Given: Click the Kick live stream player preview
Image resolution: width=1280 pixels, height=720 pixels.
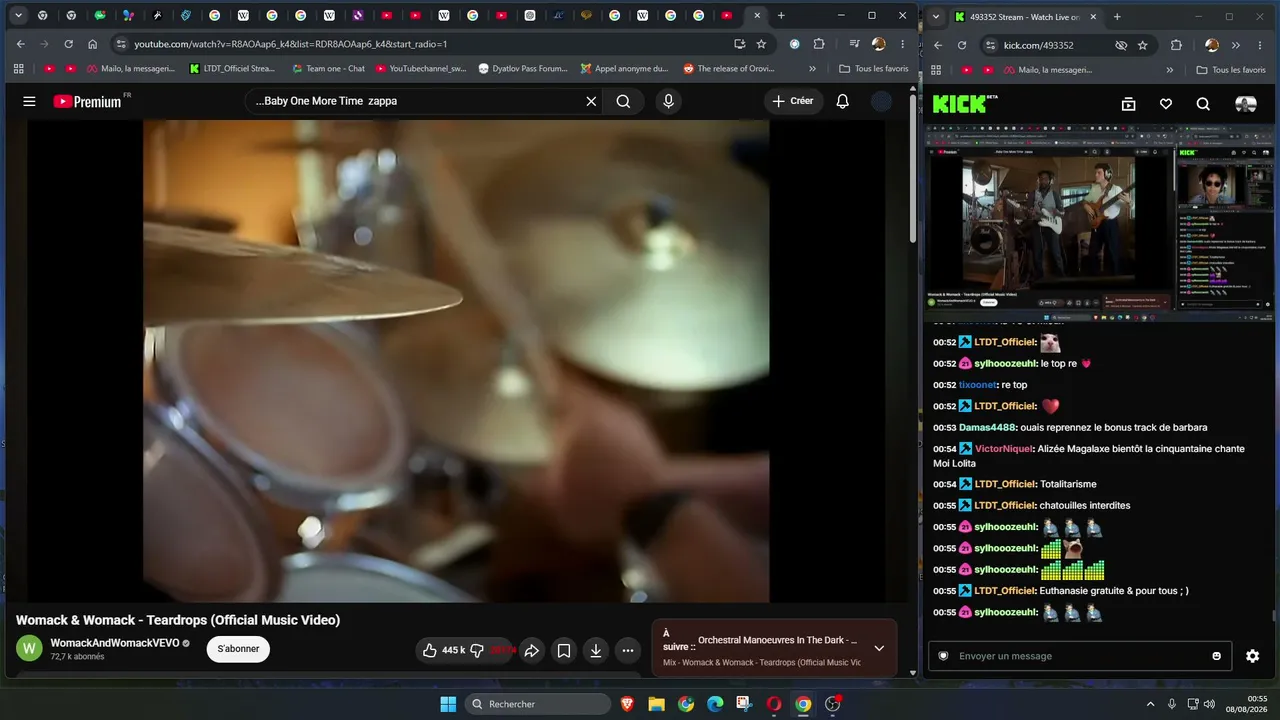Looking at the screenshot, I should click(1100, 222).
